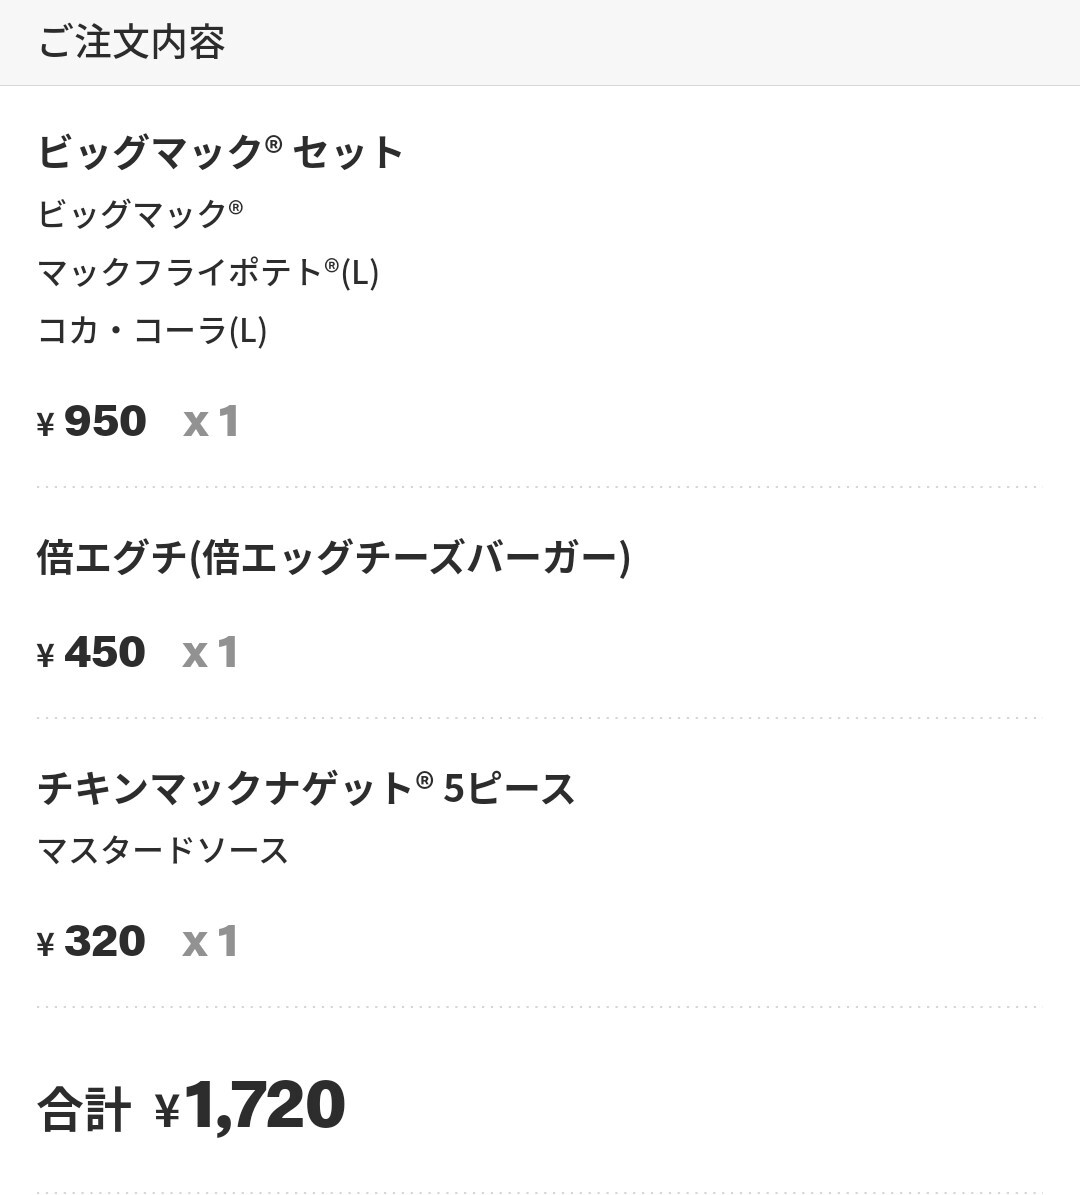Select the コカ・コーラ(L) drink line

click(x=152, y=330)
